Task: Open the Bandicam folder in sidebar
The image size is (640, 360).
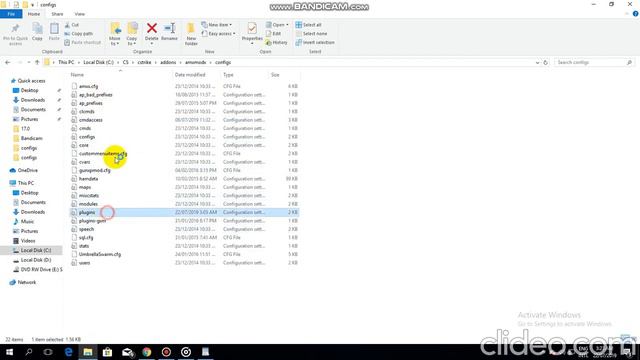Action: click(x=31, y=138)
